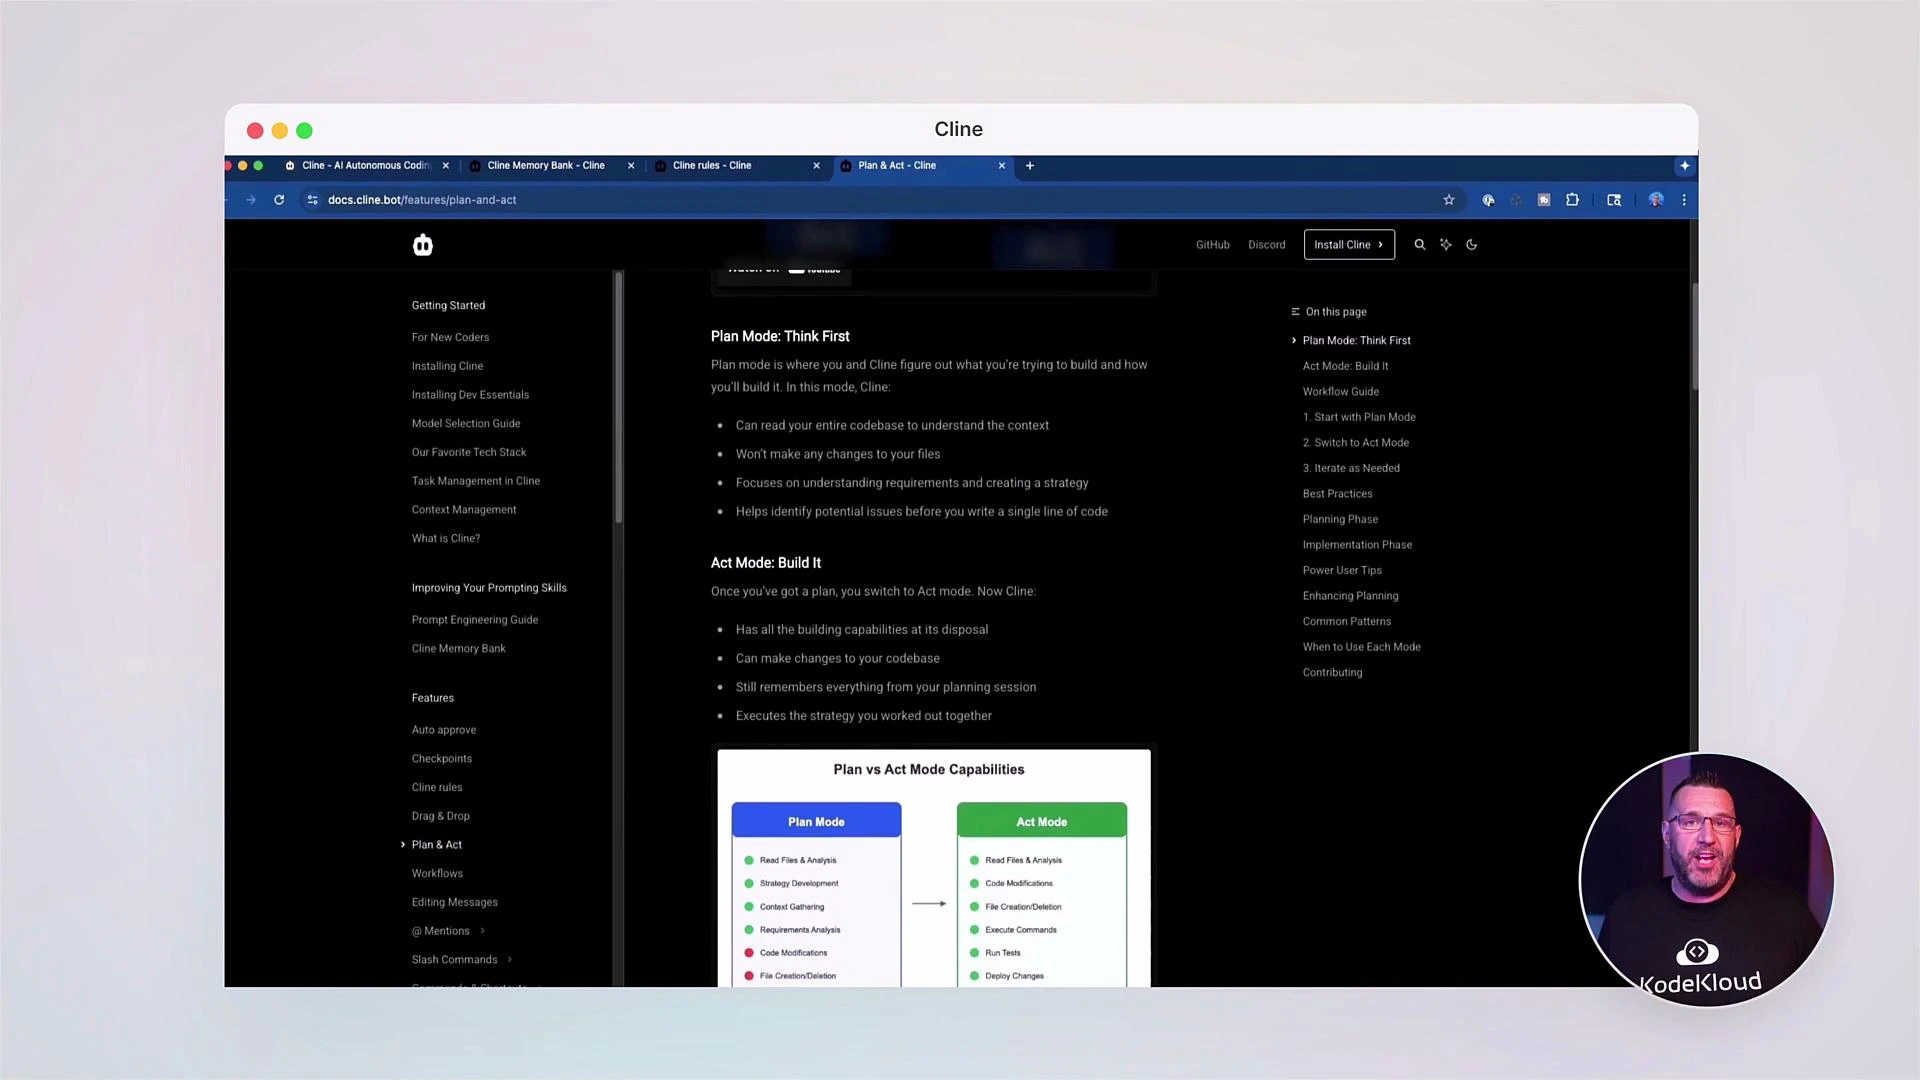Image resolution: width=1920 pixels, height=1080 pixels.
Task: Jump to Best Practices in page outline
Action: [1338, 494]
